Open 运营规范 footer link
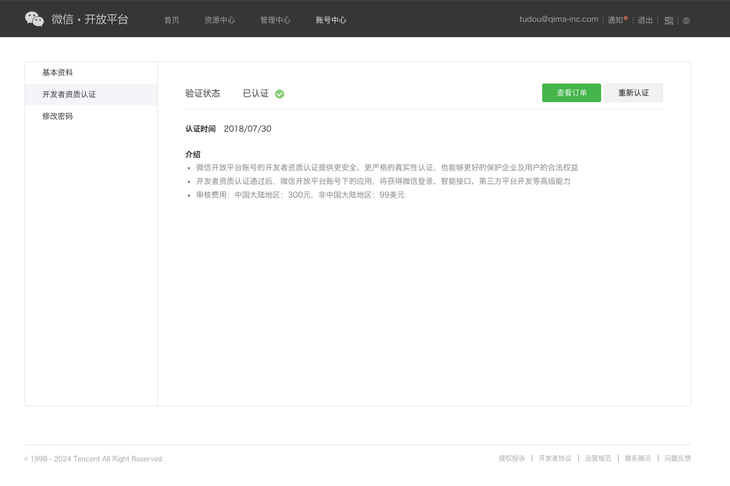This screenshot has width=730, height=486. click(x=598, y=459)
